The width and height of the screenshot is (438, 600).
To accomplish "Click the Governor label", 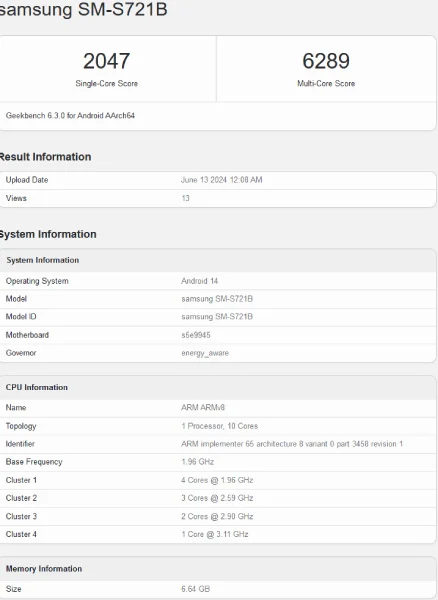I will click(x=21, y=353).
